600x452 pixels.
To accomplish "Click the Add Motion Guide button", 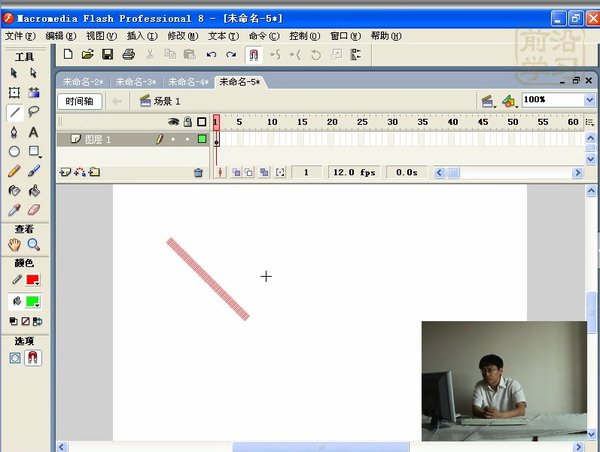I will pos(80,173).
